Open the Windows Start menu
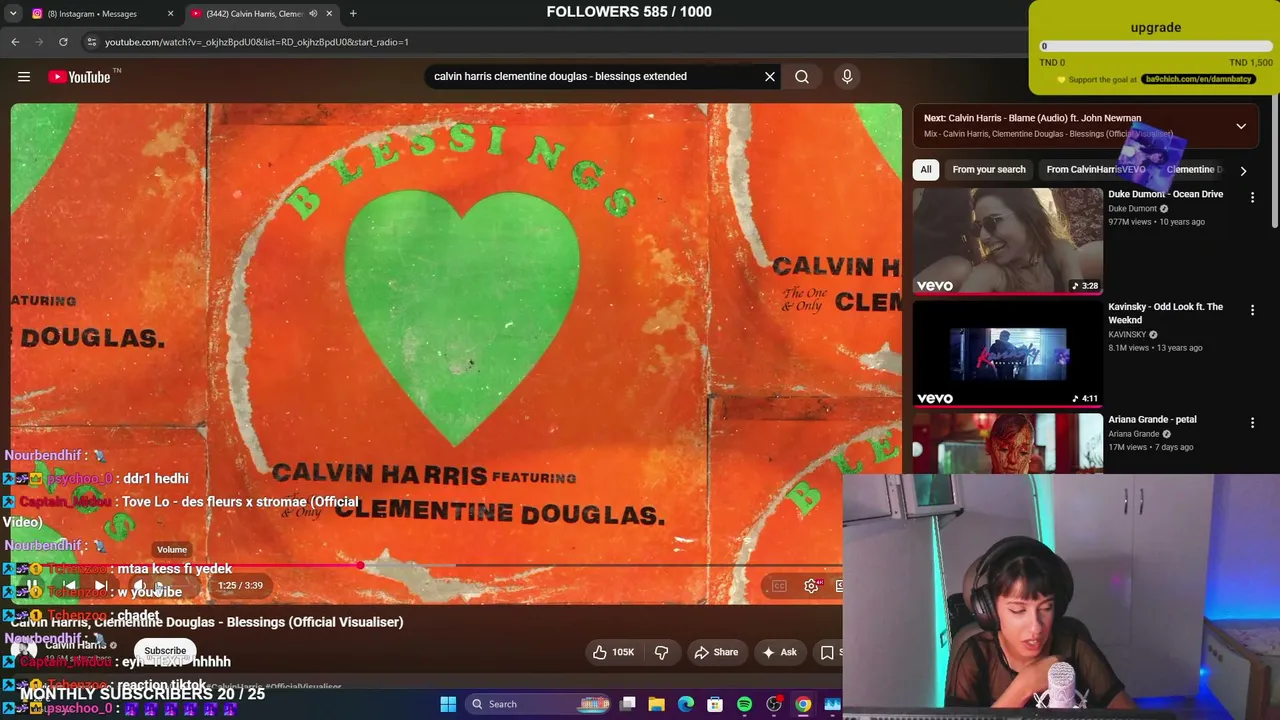 (x=448, y=704)
